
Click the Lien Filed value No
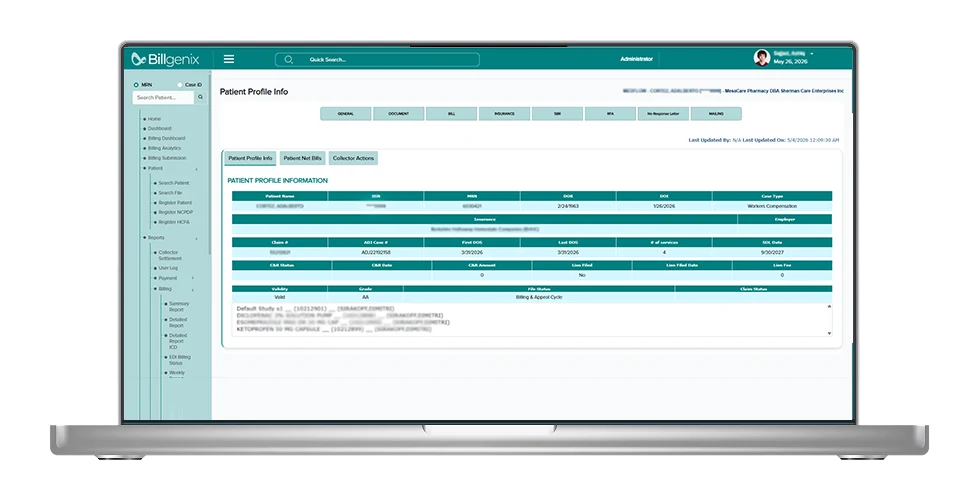(x=582, y=275)
